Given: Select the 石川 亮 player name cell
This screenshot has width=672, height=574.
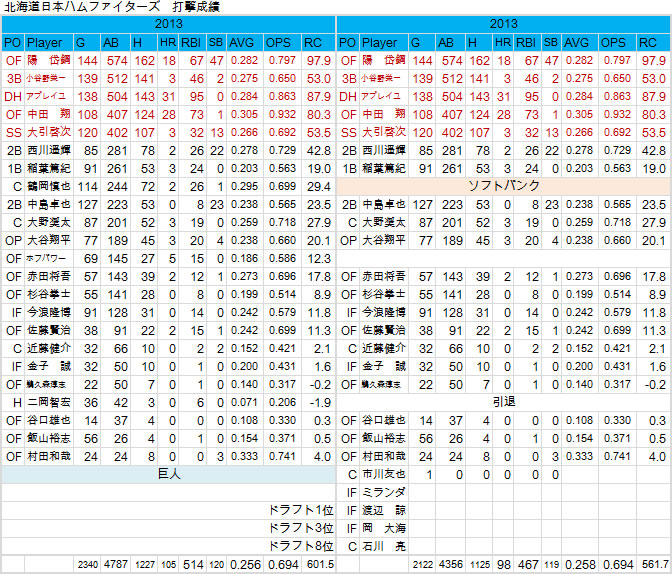Looking at the screenshot, I should (384, 547).
